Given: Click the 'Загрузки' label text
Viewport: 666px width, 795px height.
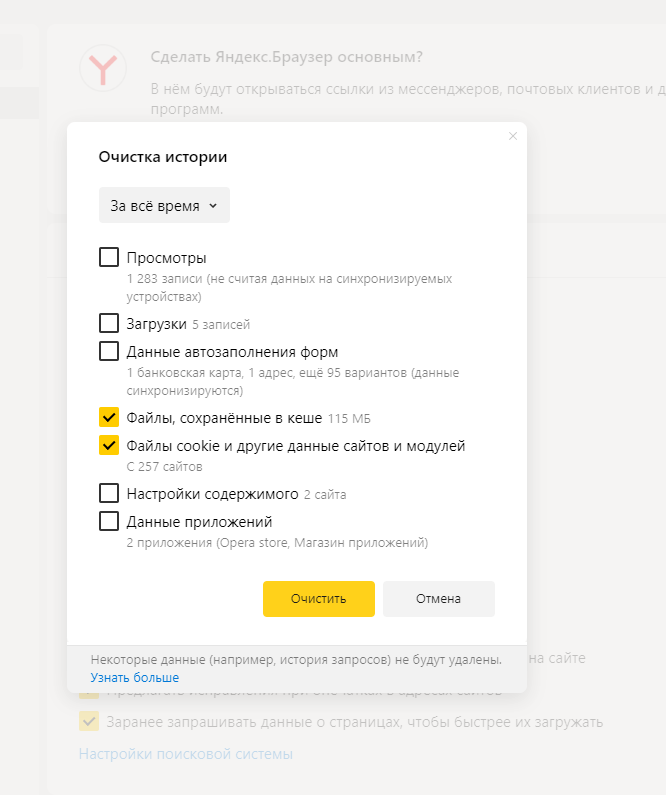Looking at the screenshot, I should coord(157,324).
